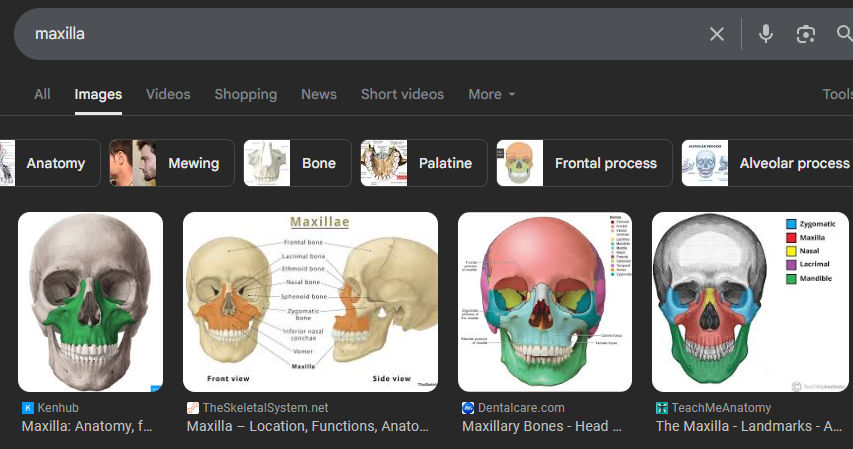853x449 pixels.
Task: Choose the Palatine filter chip
Action: click(x=424, y=163)
